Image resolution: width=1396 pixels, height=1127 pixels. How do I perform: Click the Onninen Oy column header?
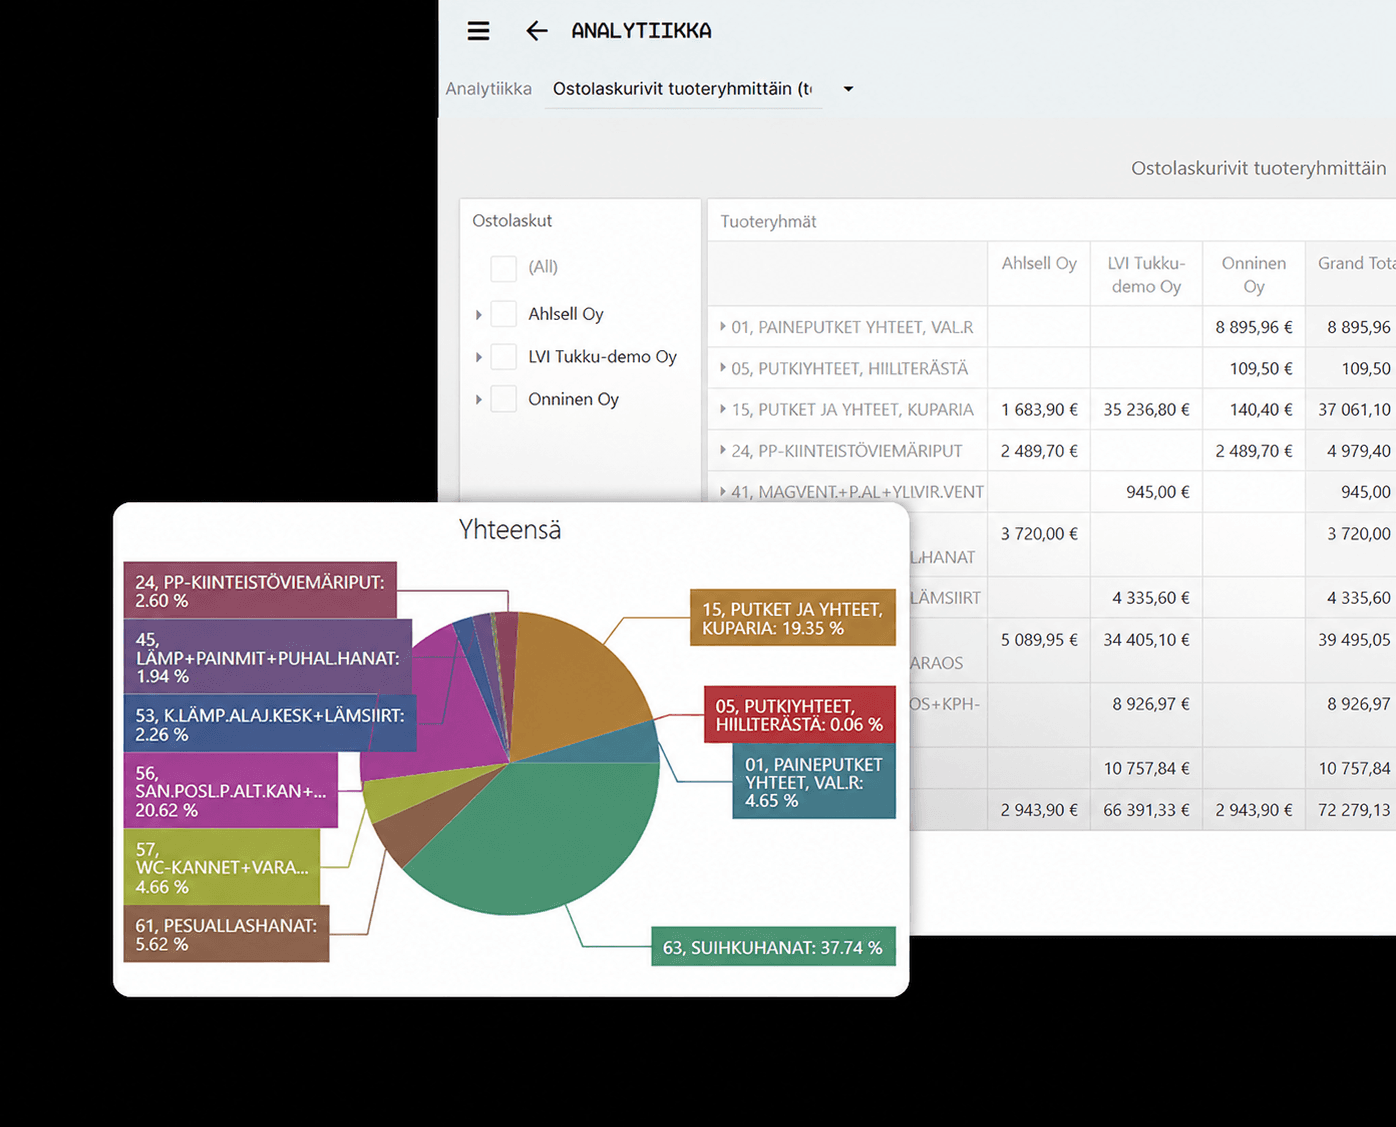click(1254, 274)
